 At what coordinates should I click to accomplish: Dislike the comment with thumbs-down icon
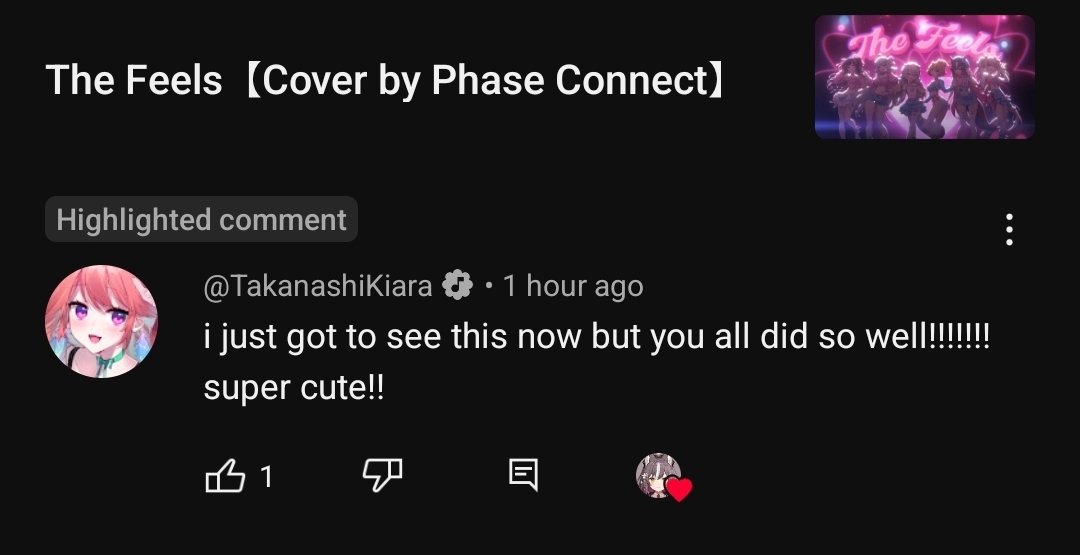381,476
